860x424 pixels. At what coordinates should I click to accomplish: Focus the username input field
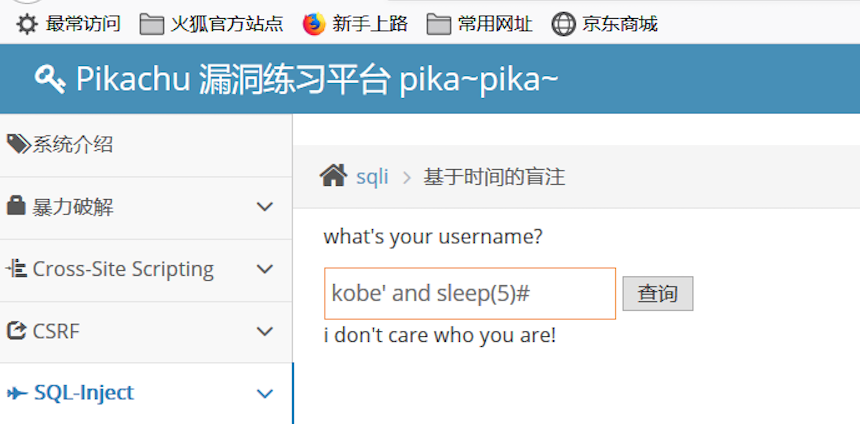coord(470,293)
